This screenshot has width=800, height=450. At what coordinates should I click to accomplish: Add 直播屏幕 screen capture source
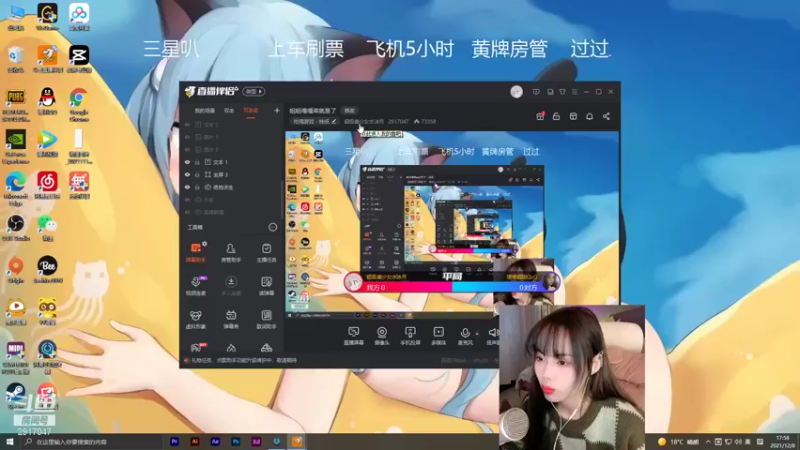pyautogui.click(x=354, y=336)
